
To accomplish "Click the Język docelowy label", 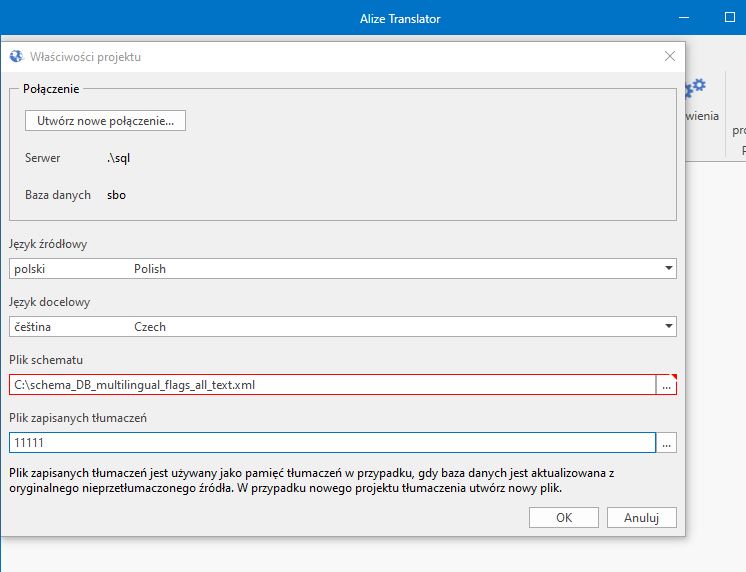I will pyautogui.click(x=49, y=302).
